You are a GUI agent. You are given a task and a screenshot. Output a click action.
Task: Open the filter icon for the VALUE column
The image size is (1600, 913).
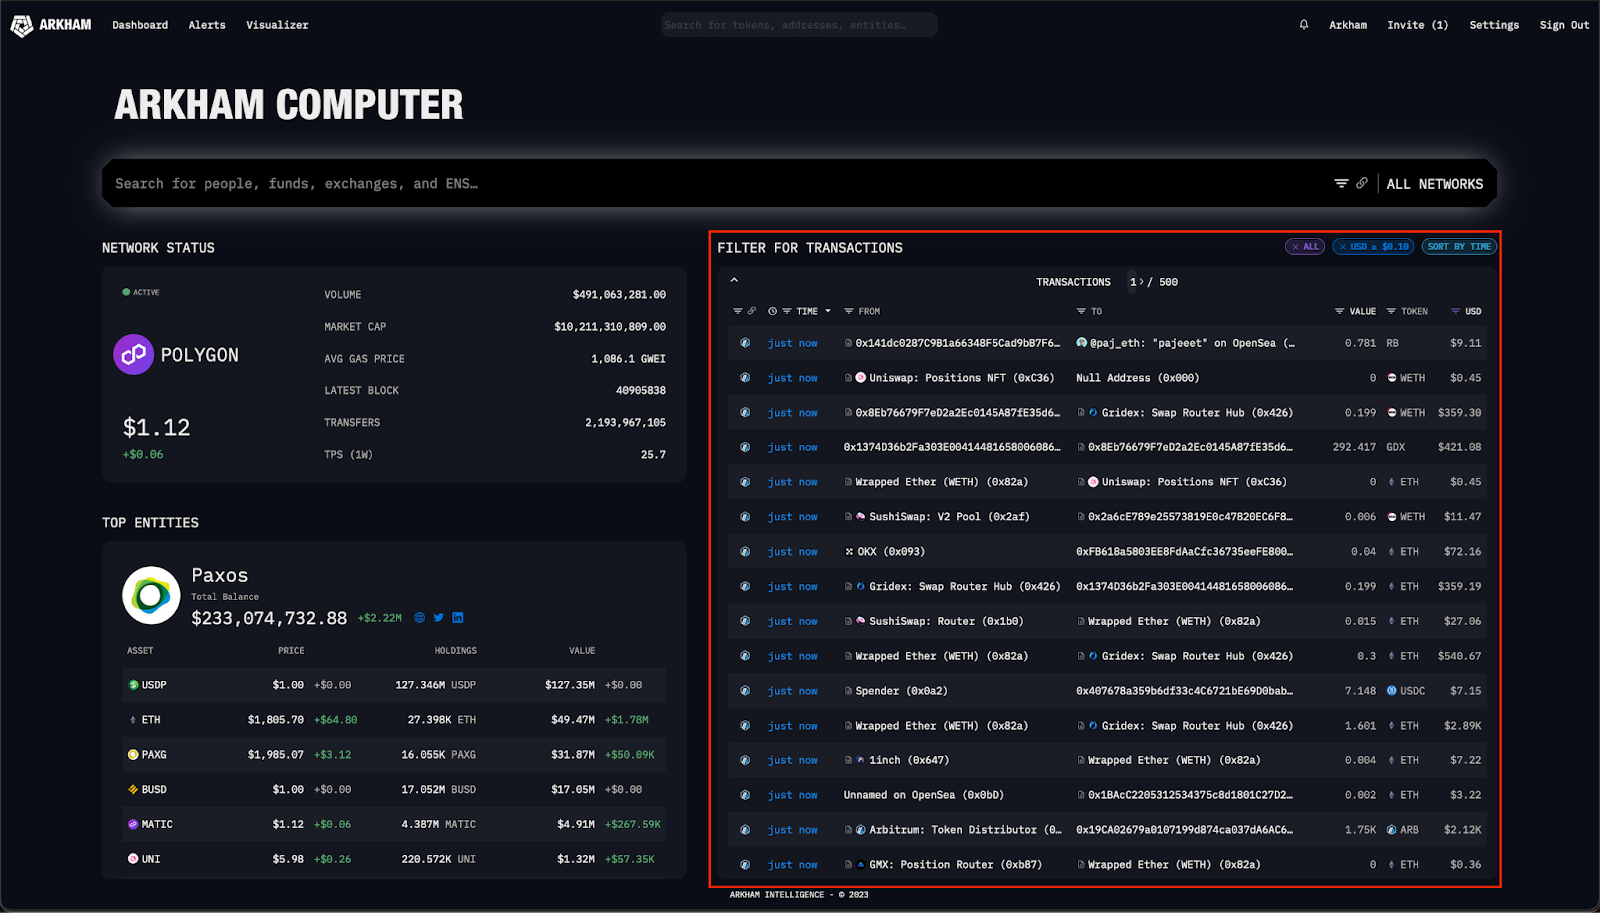(1339, 311)
